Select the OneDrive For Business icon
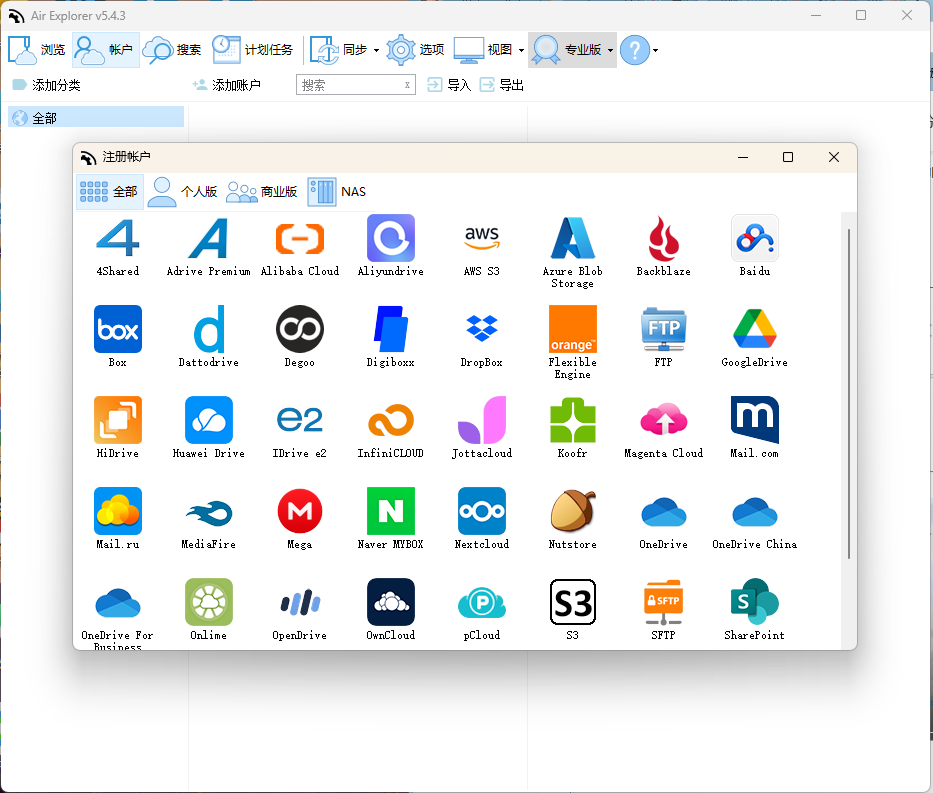The height and width of the screenshot is (793, 933). 117,600
